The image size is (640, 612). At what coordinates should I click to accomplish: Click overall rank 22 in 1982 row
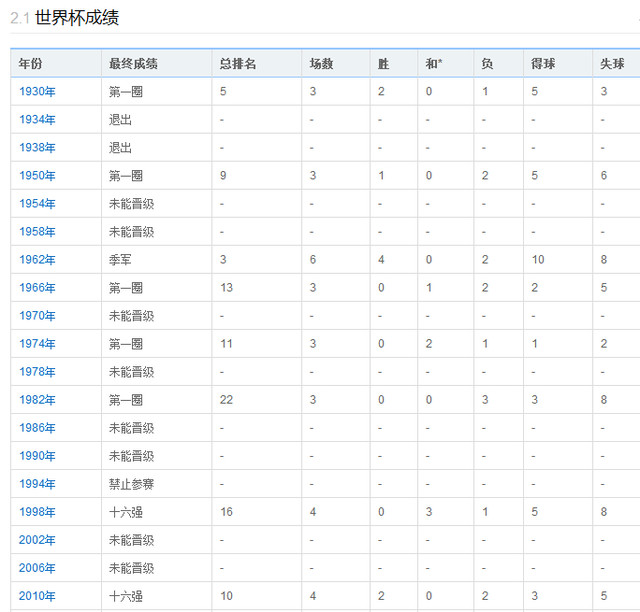coord(227,400)
